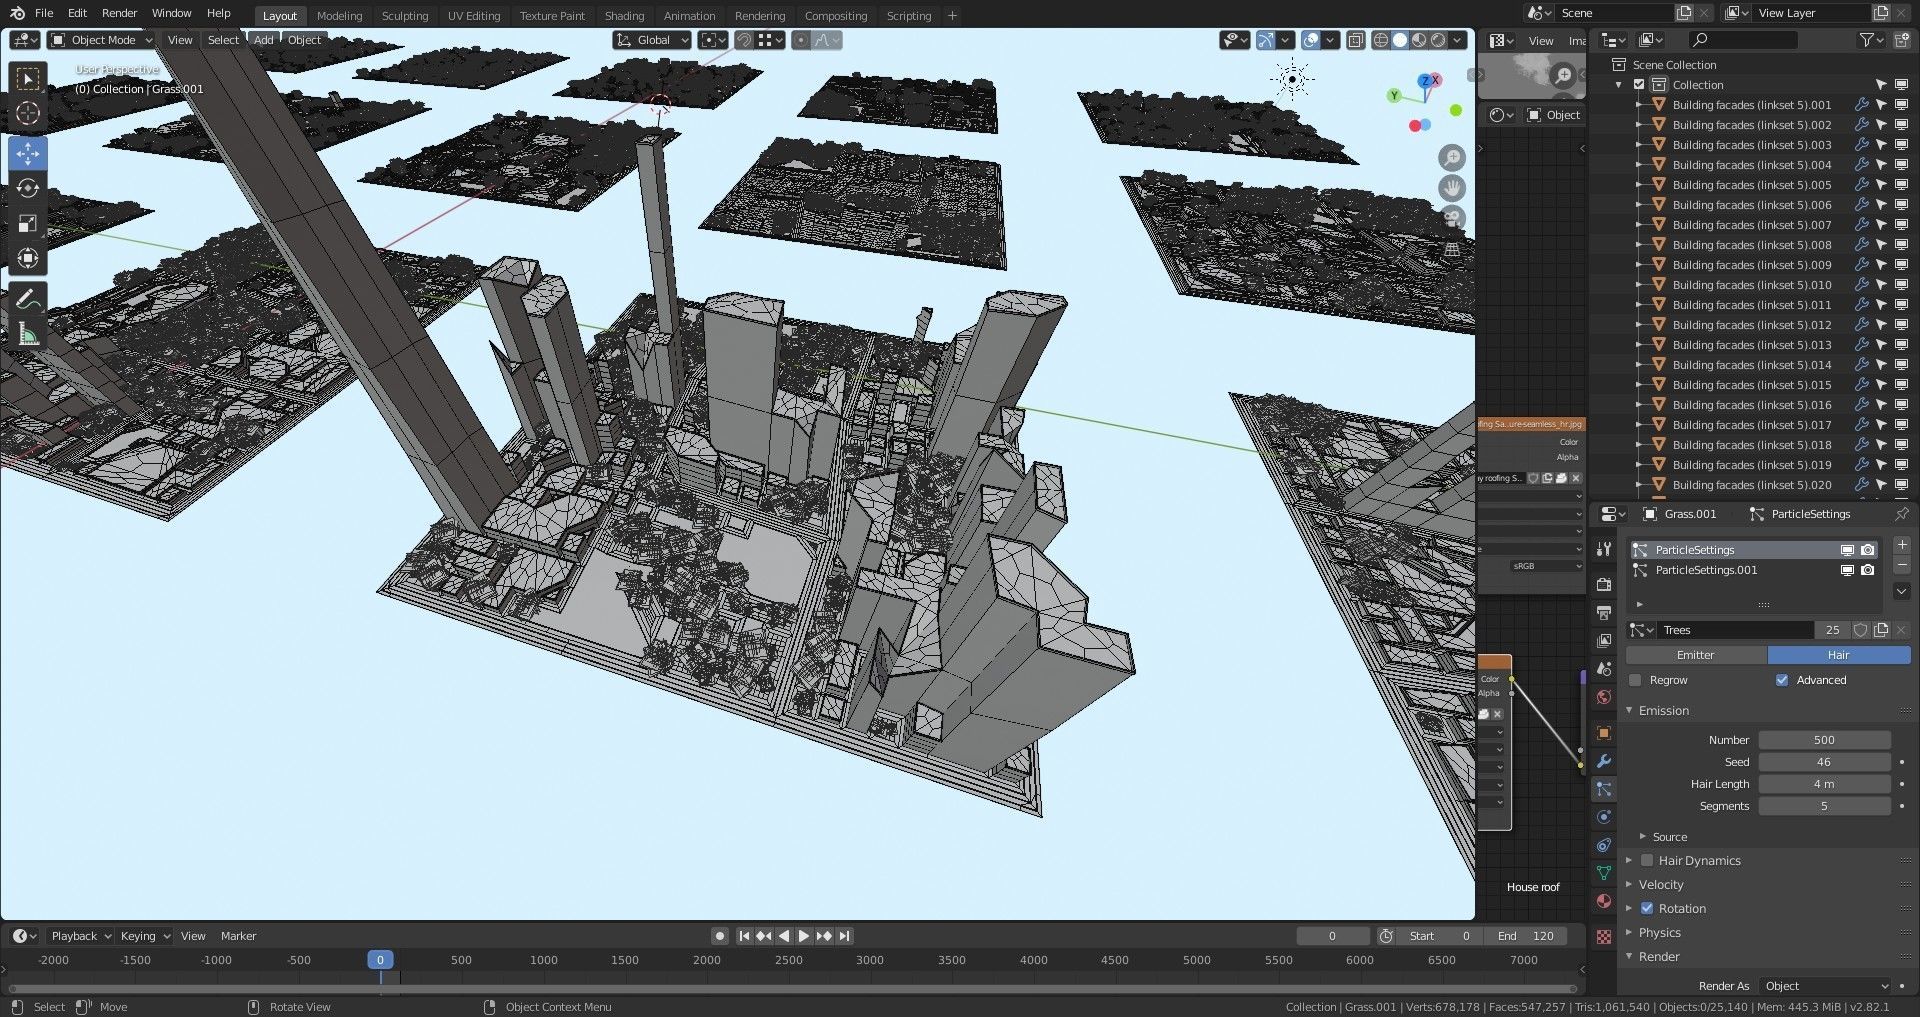Collapse the Emission panel
Viewport: 1920px width, 1017px height.
tap(1663, 711)
